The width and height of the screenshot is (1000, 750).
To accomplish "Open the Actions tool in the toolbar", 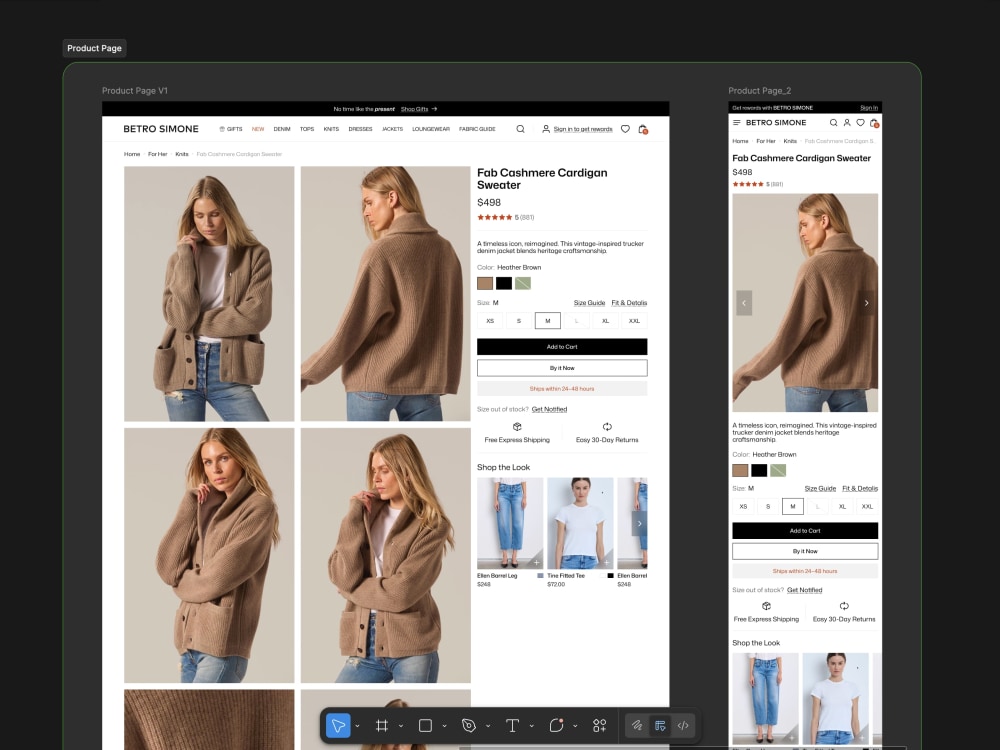I will 599,726.
